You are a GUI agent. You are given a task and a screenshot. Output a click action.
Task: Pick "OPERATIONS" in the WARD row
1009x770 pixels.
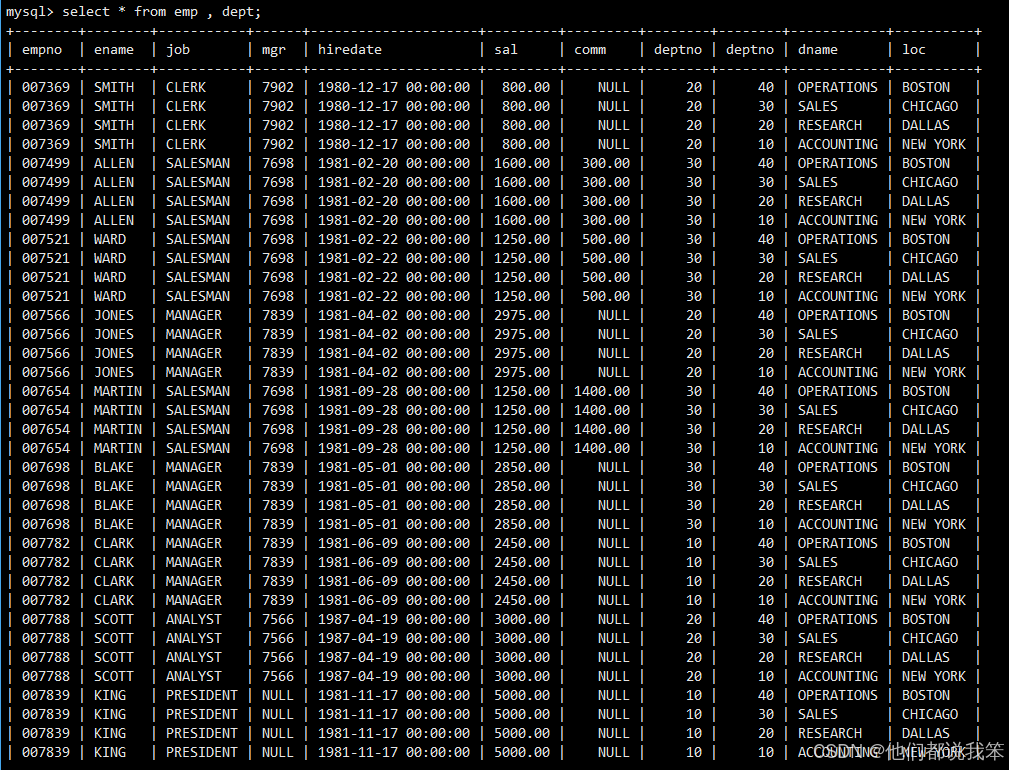coord(838,239)
